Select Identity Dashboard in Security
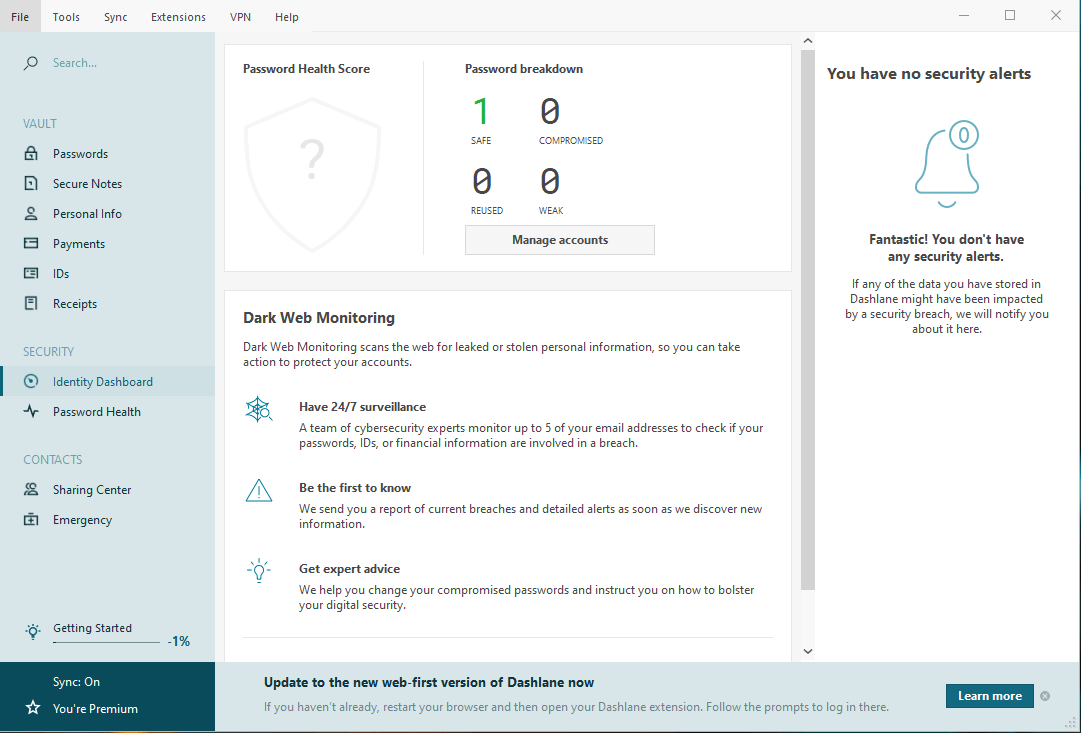The width and height of the screenshot is (1081, 733). point(108,381)
